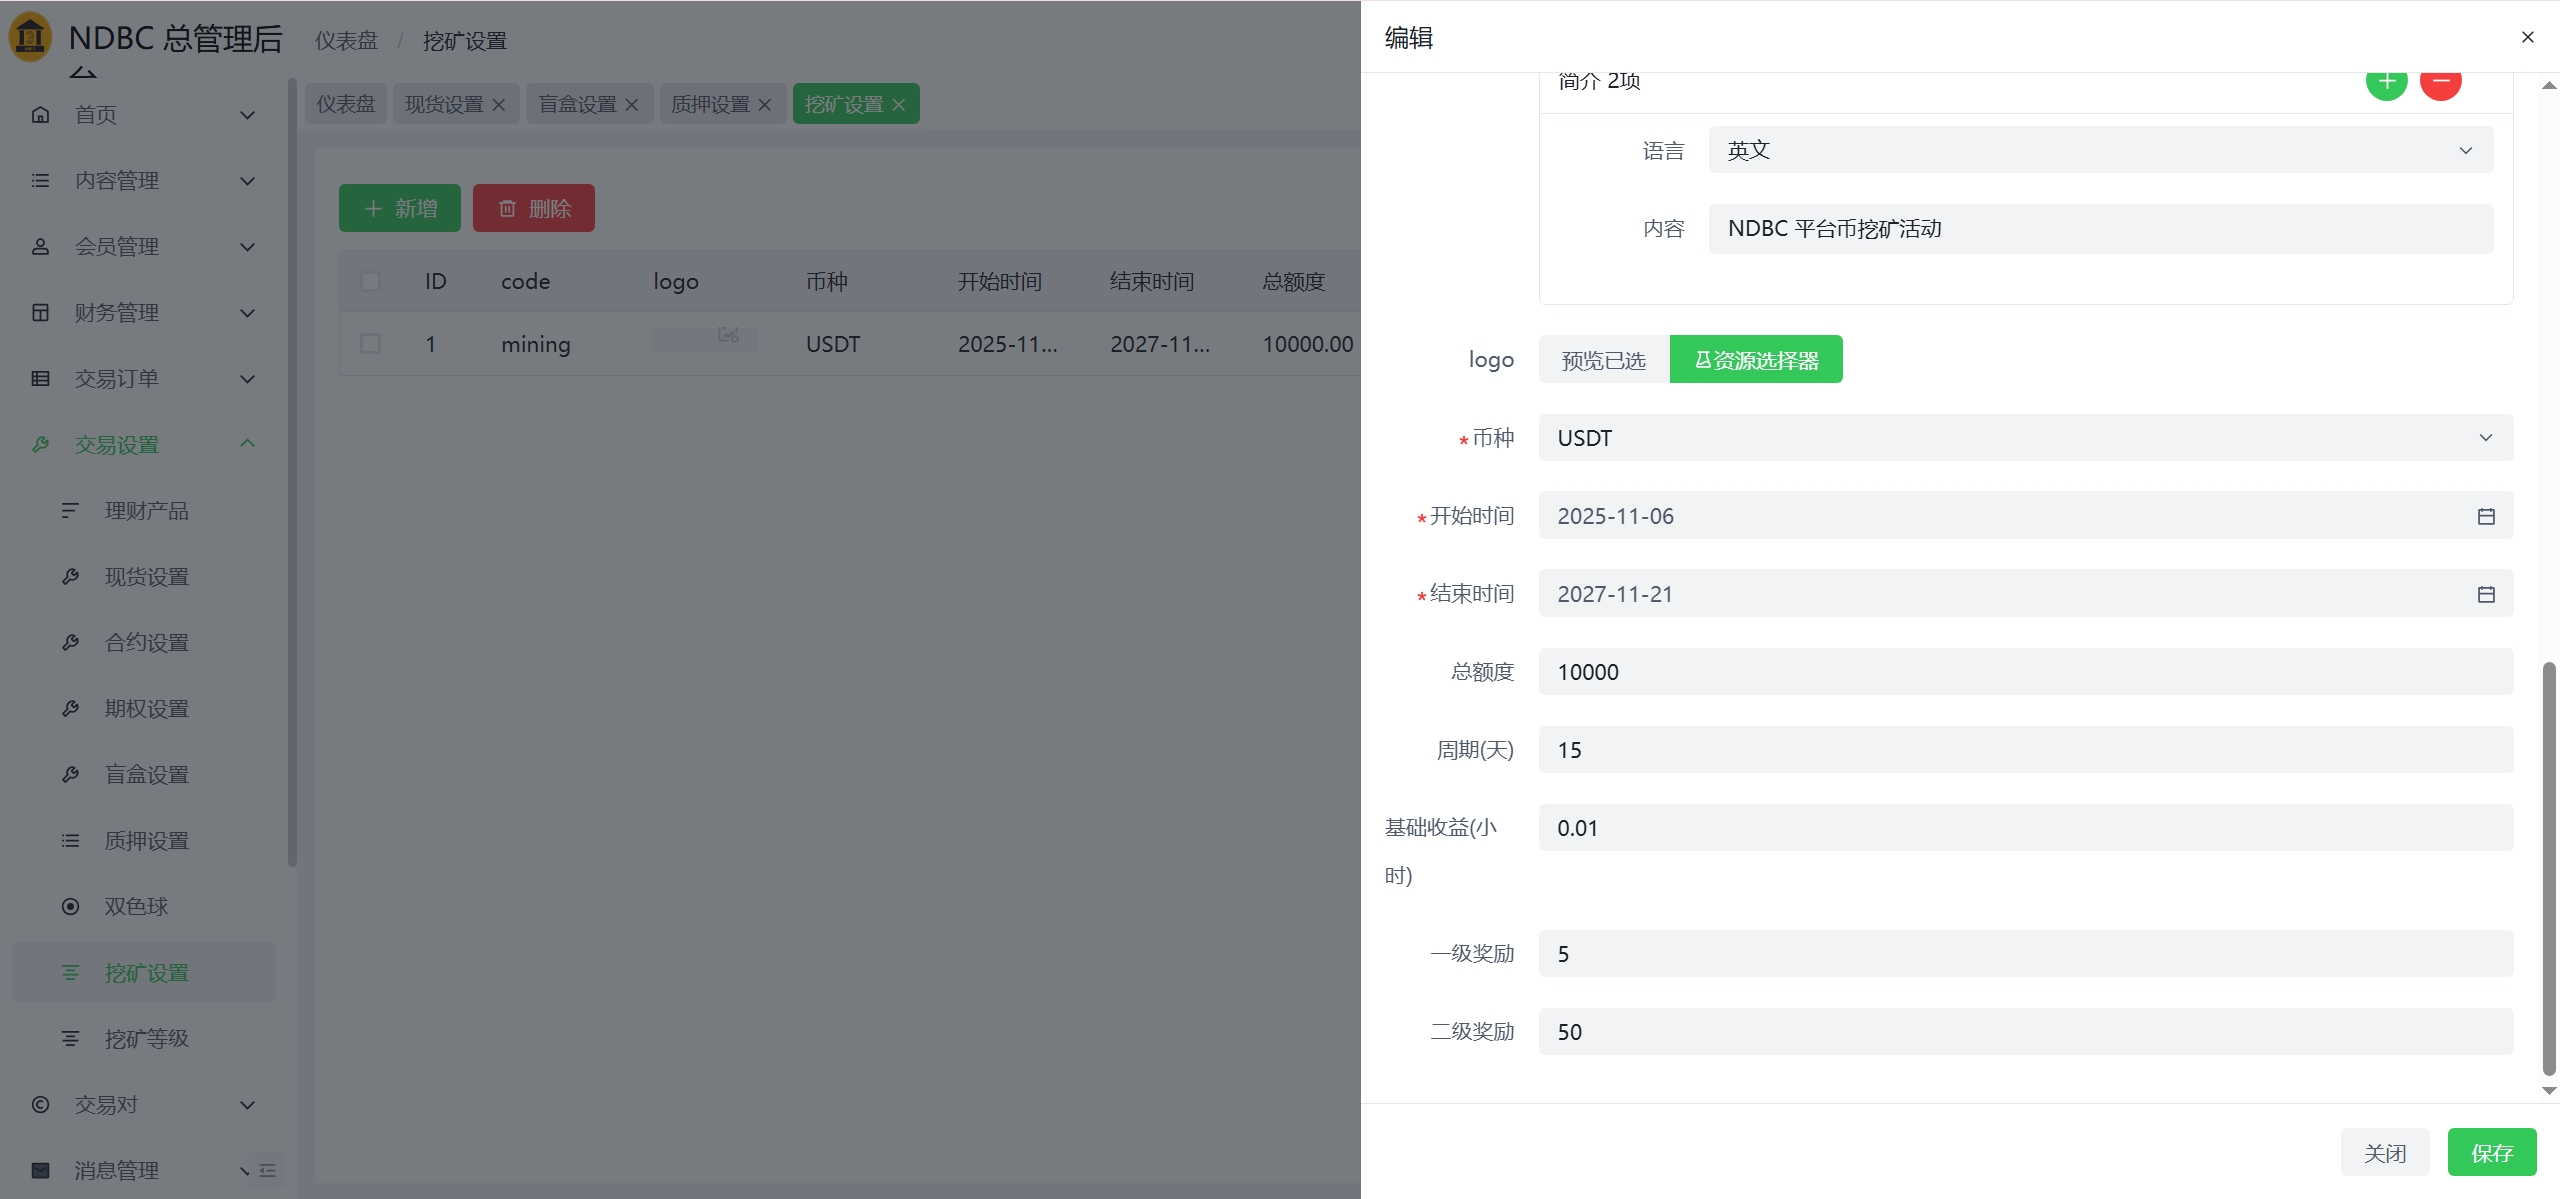The height and width of the screenshot is (1199, 2560).
Task: Check the mining row checkbox
Action: (x=370, y=344)
